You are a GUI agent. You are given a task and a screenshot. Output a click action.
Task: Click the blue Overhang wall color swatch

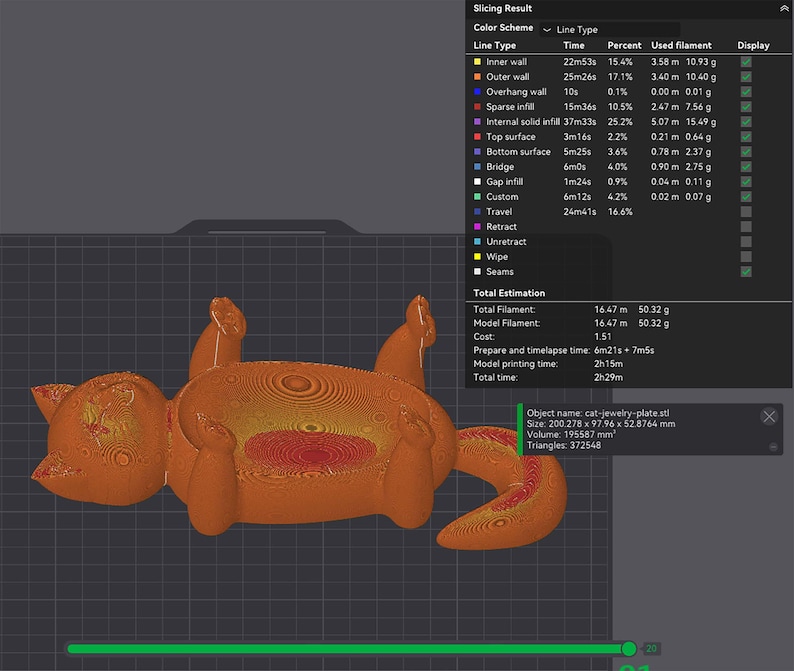click(x=477, y=92)
